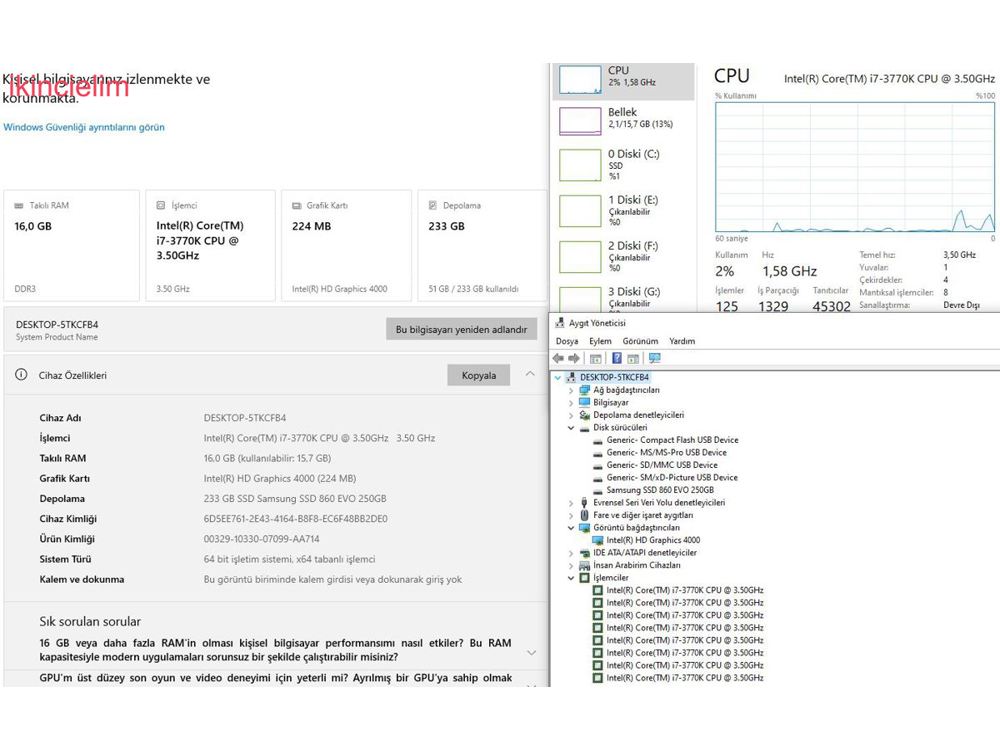This screenshot has height=750, width=1000.
Task: Open Eylem menu in Aygıt Yöneticisi
Action: [600, 341]
